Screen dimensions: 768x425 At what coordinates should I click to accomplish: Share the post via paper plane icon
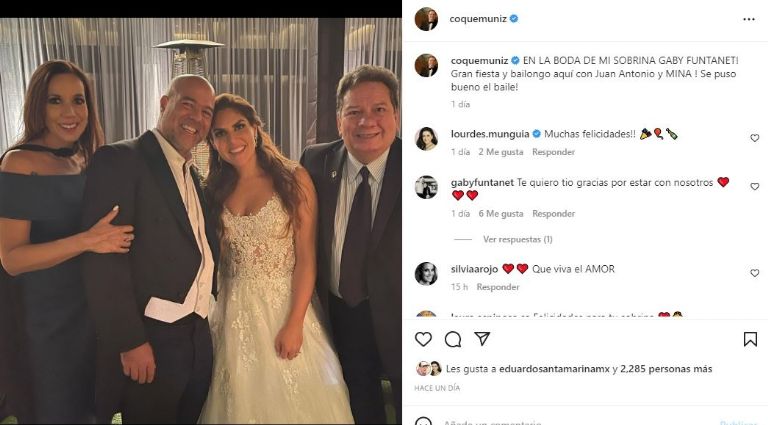click(x=483, y=340)
